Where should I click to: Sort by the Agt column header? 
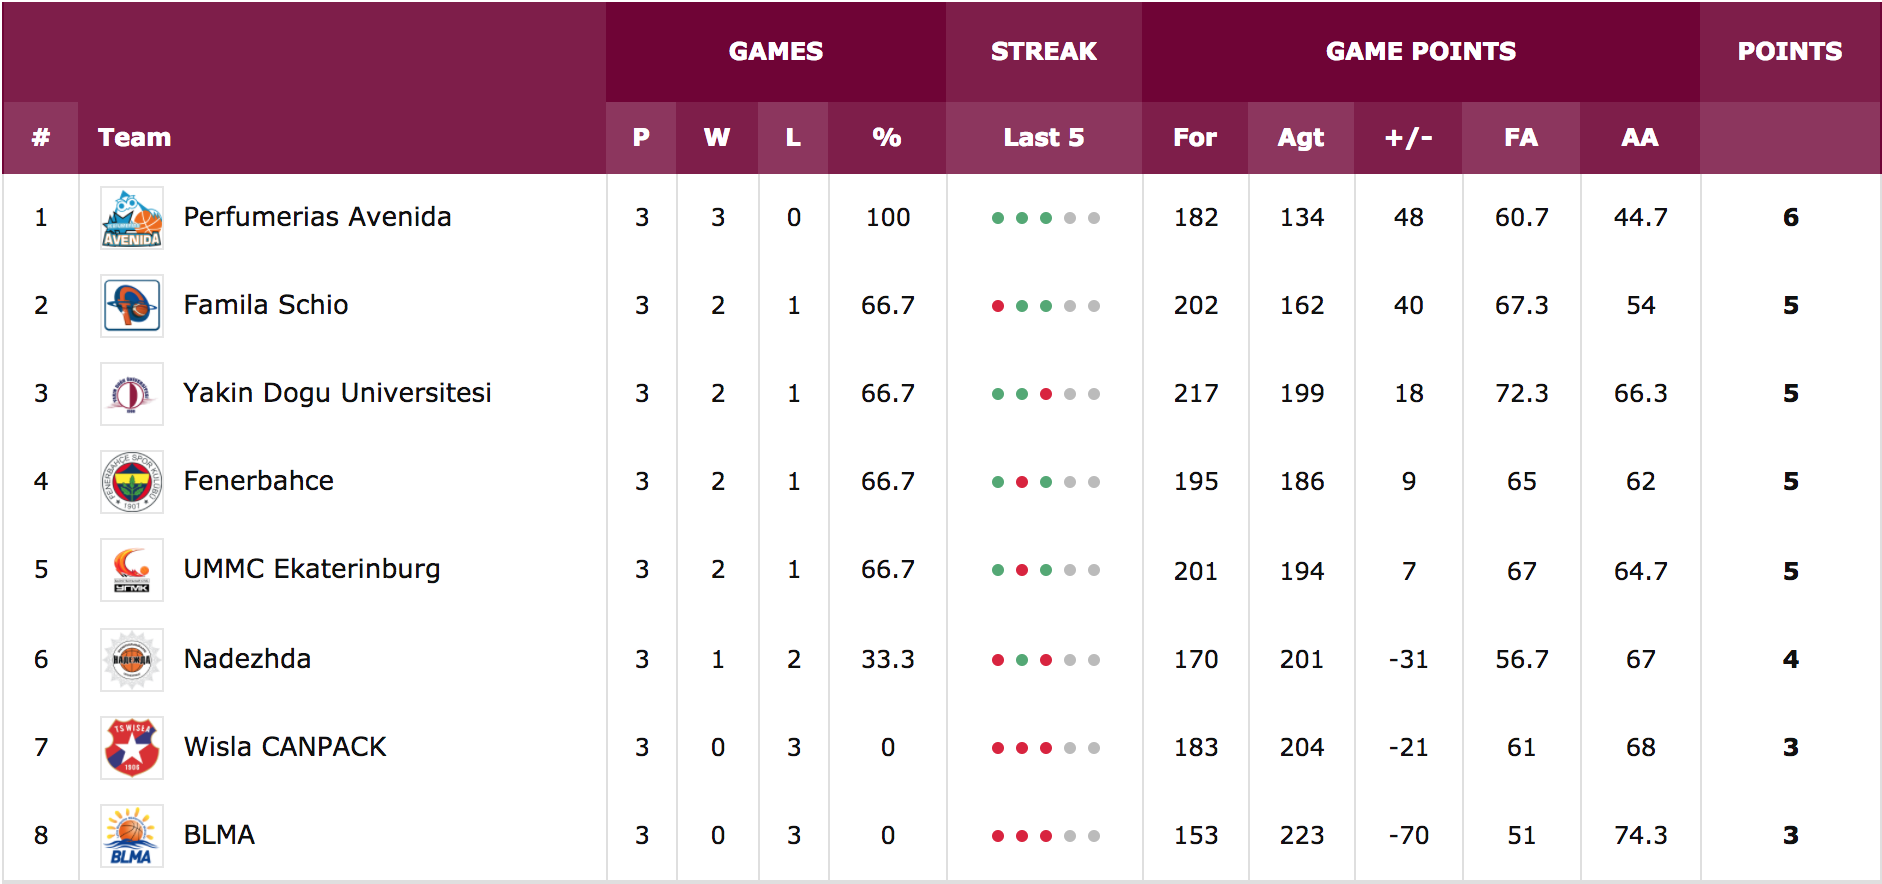pyautogui.click(x=1301, y=137)
